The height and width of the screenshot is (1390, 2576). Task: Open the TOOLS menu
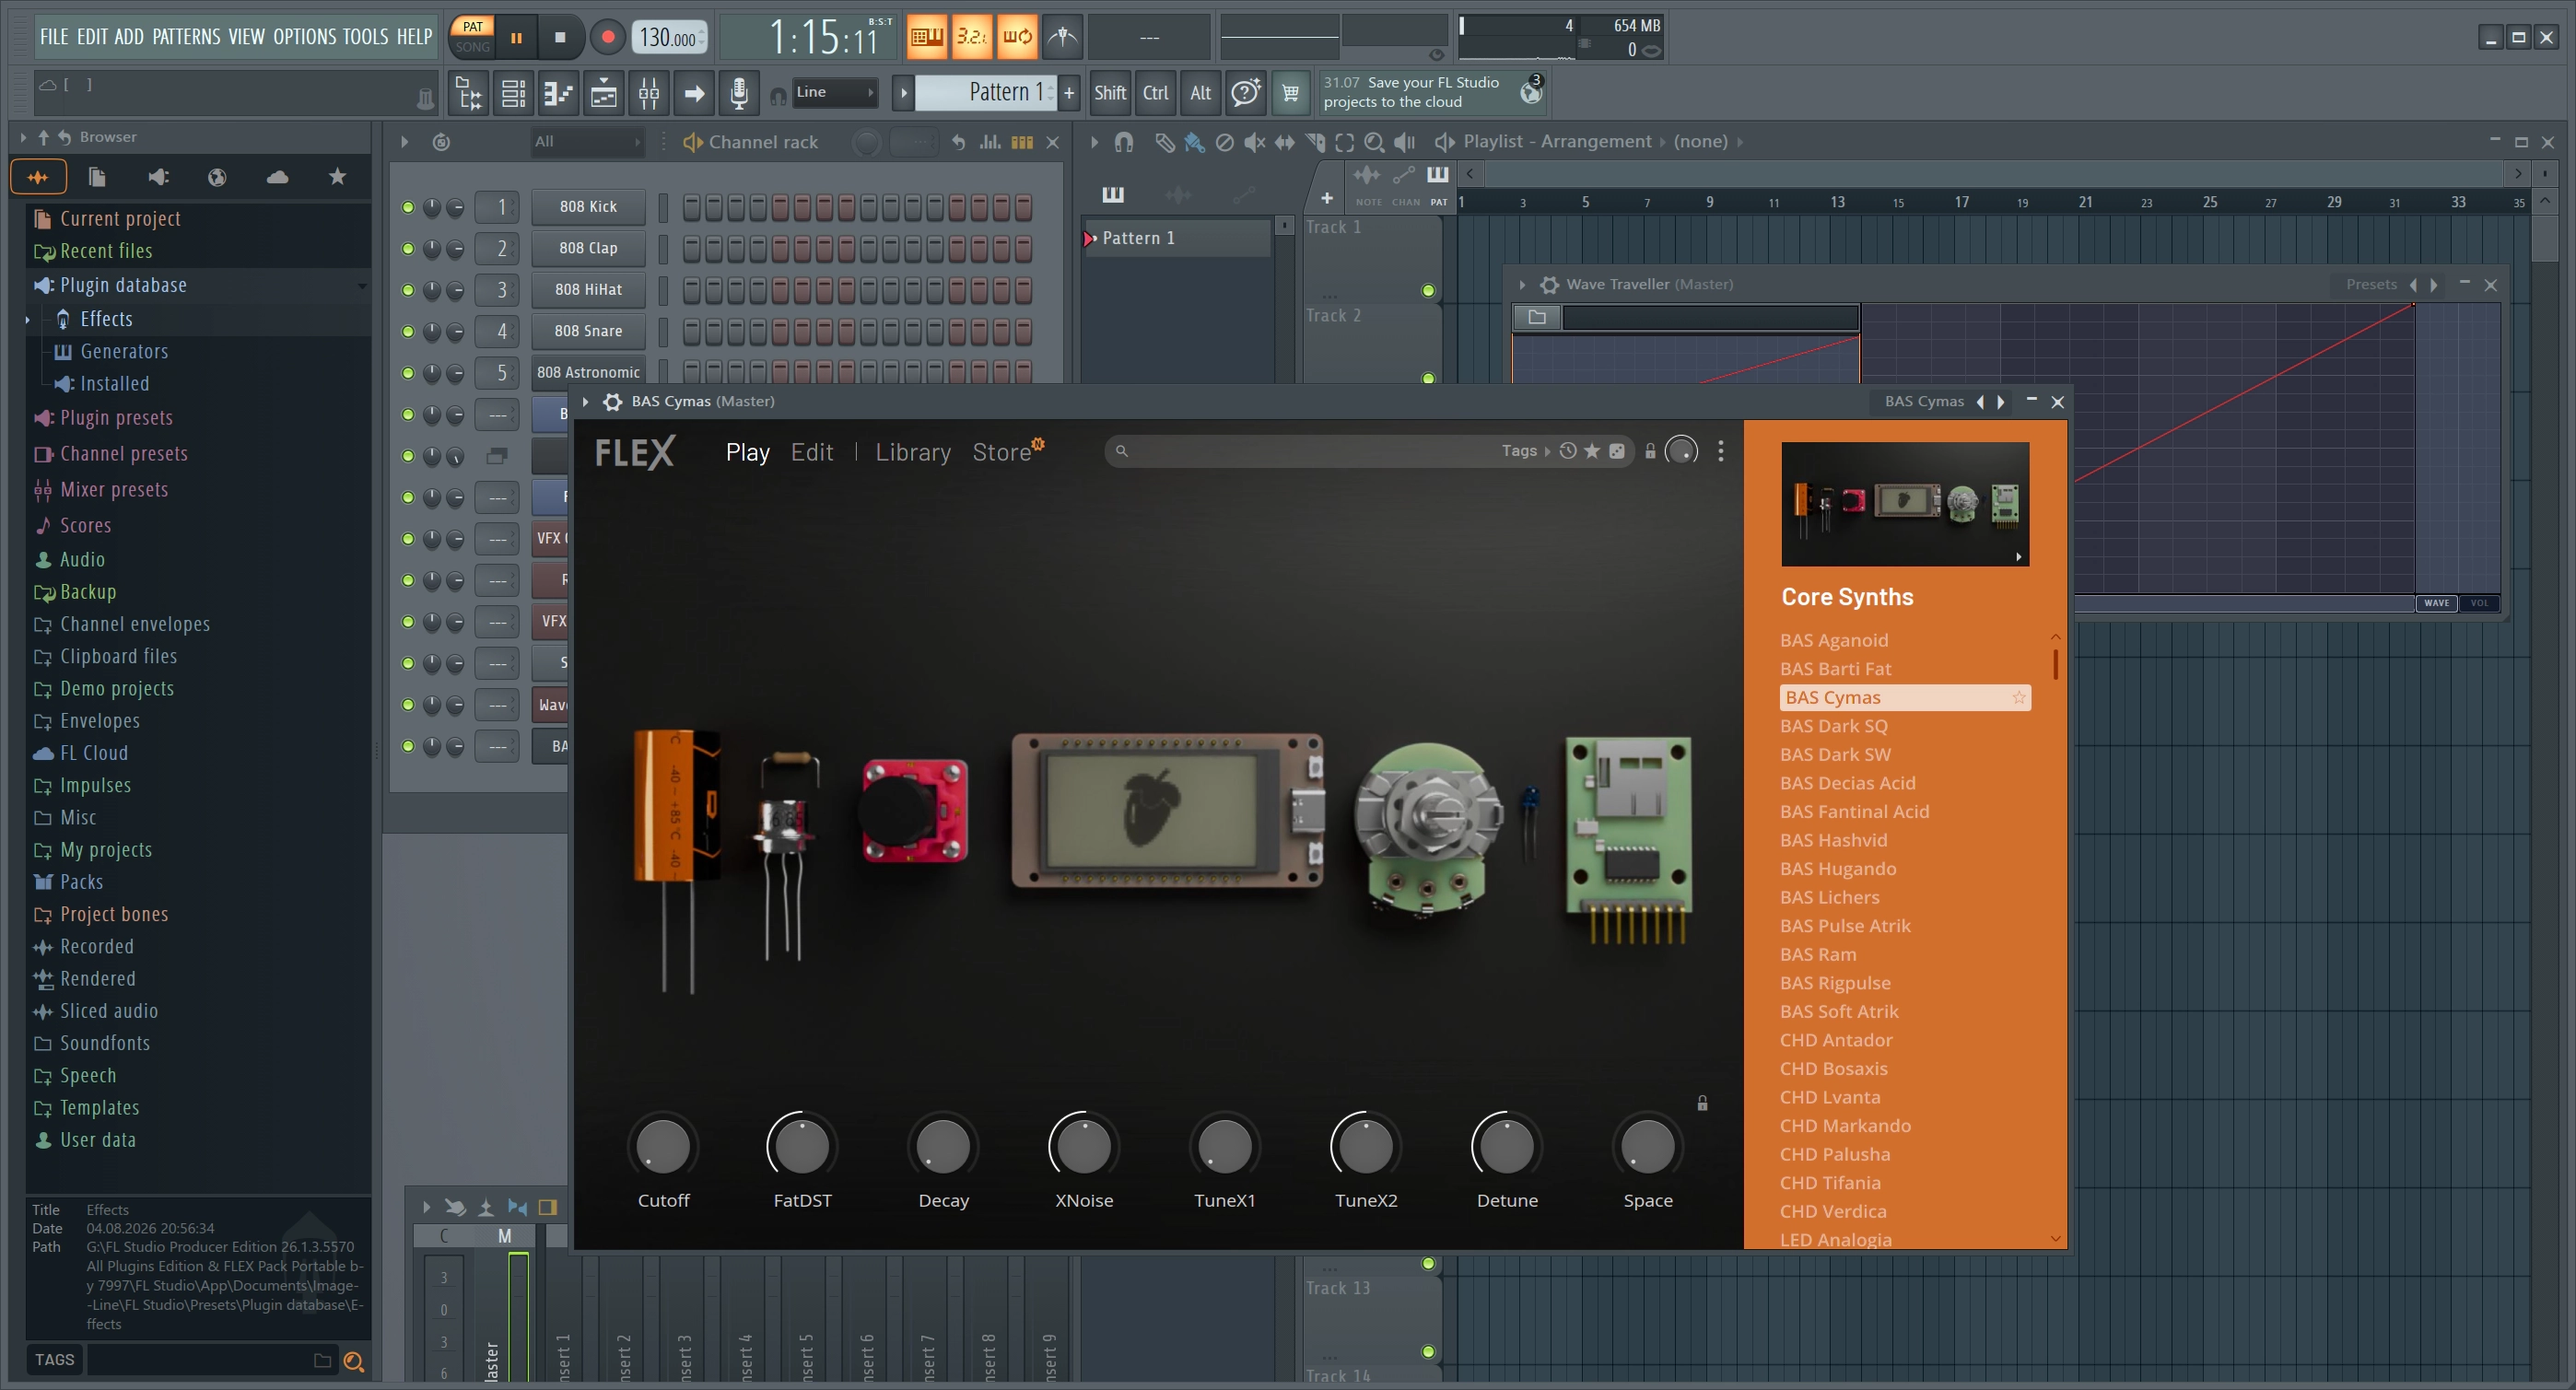point(365,37)
